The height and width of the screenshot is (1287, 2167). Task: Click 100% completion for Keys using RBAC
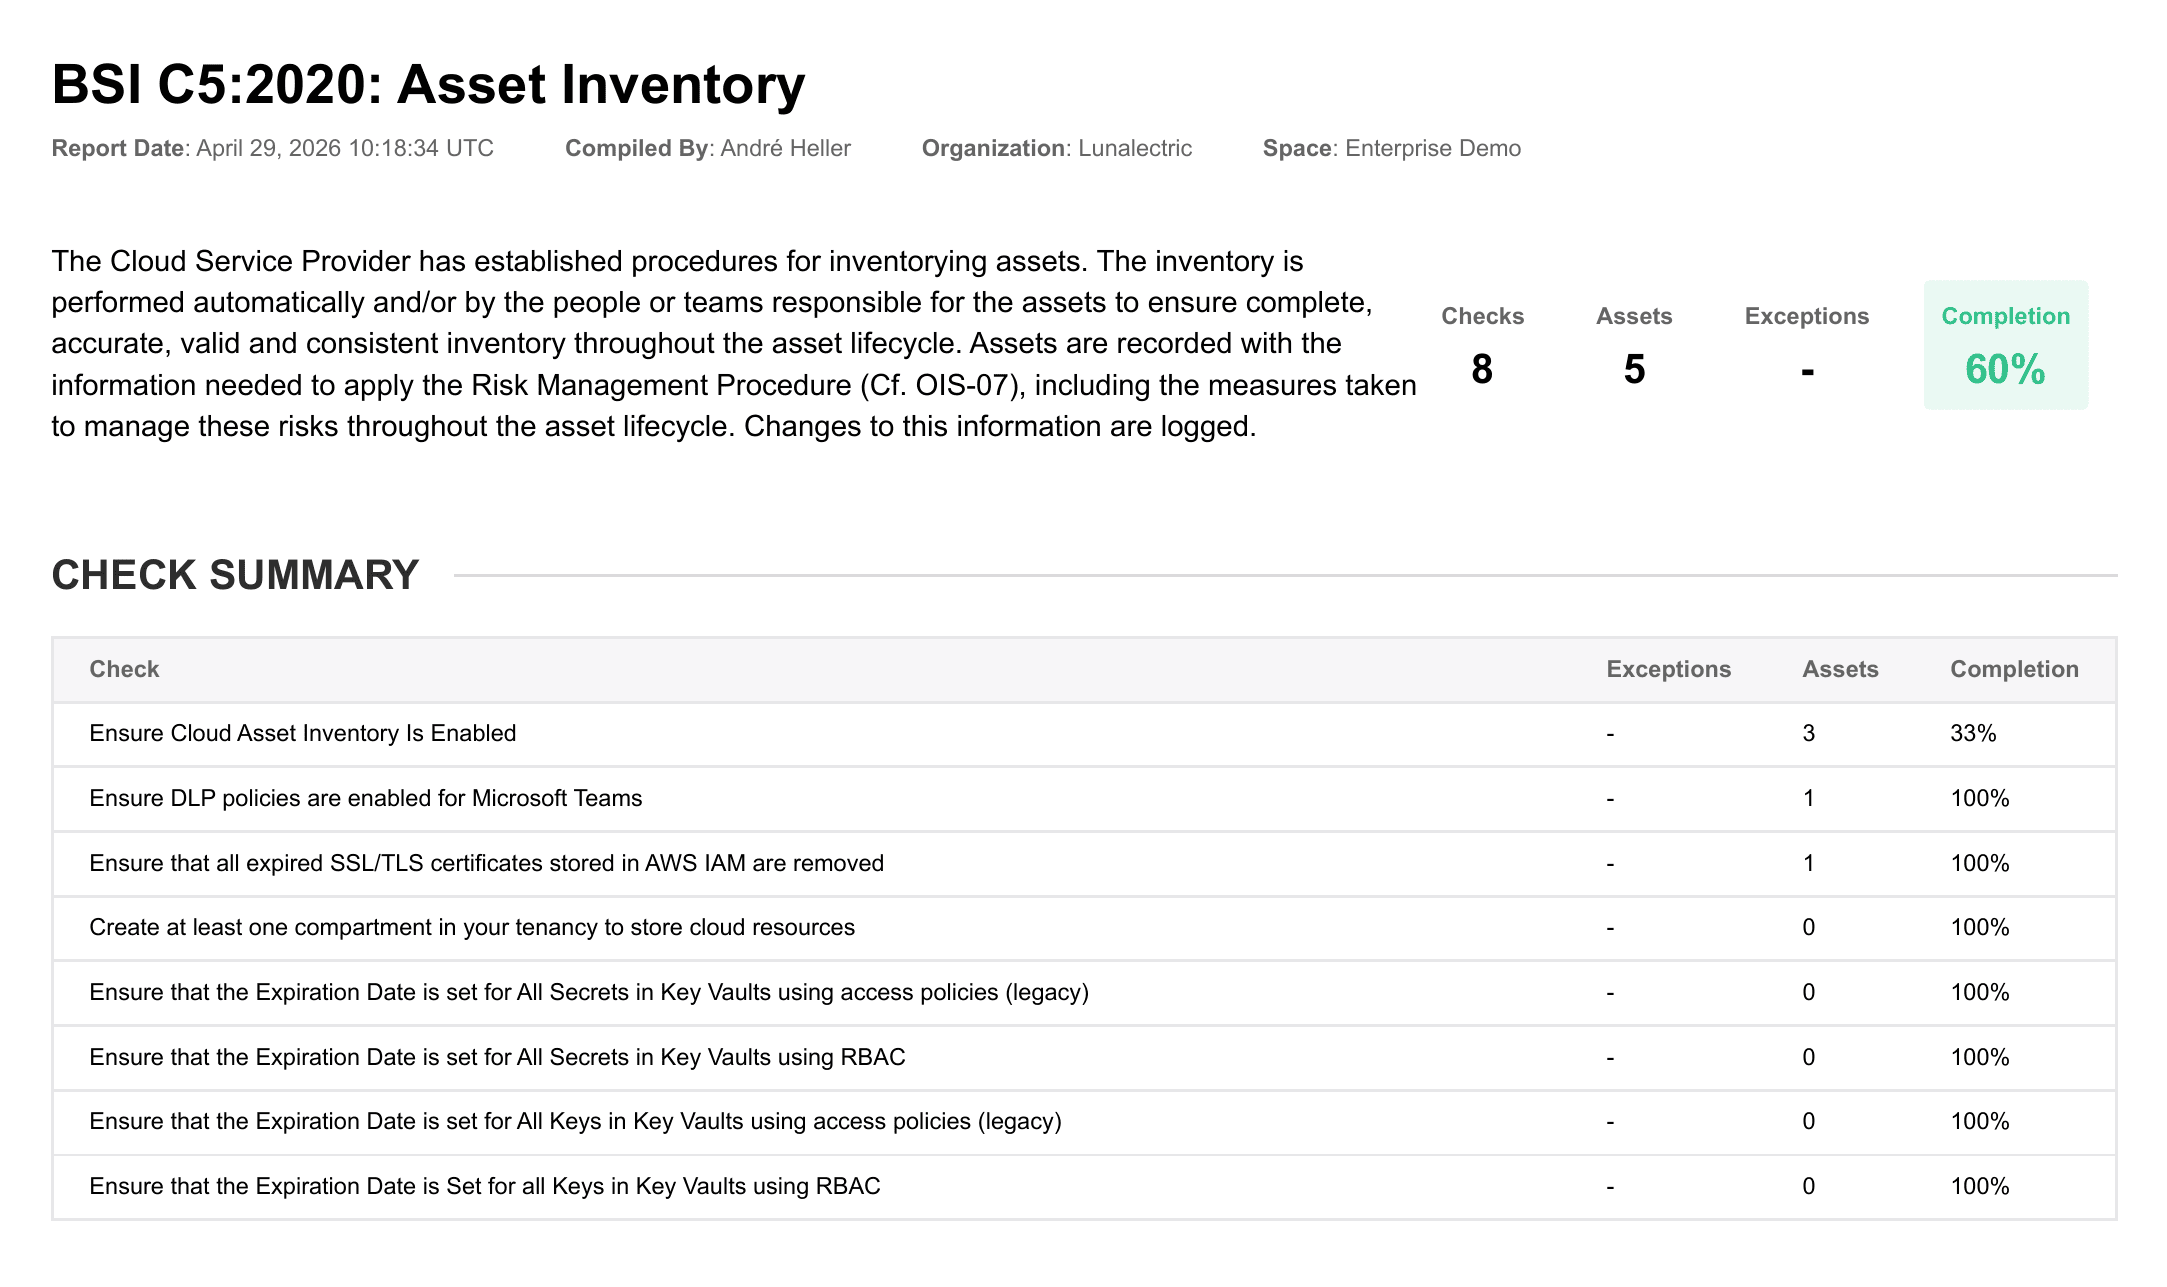tap(1980, 1186)
